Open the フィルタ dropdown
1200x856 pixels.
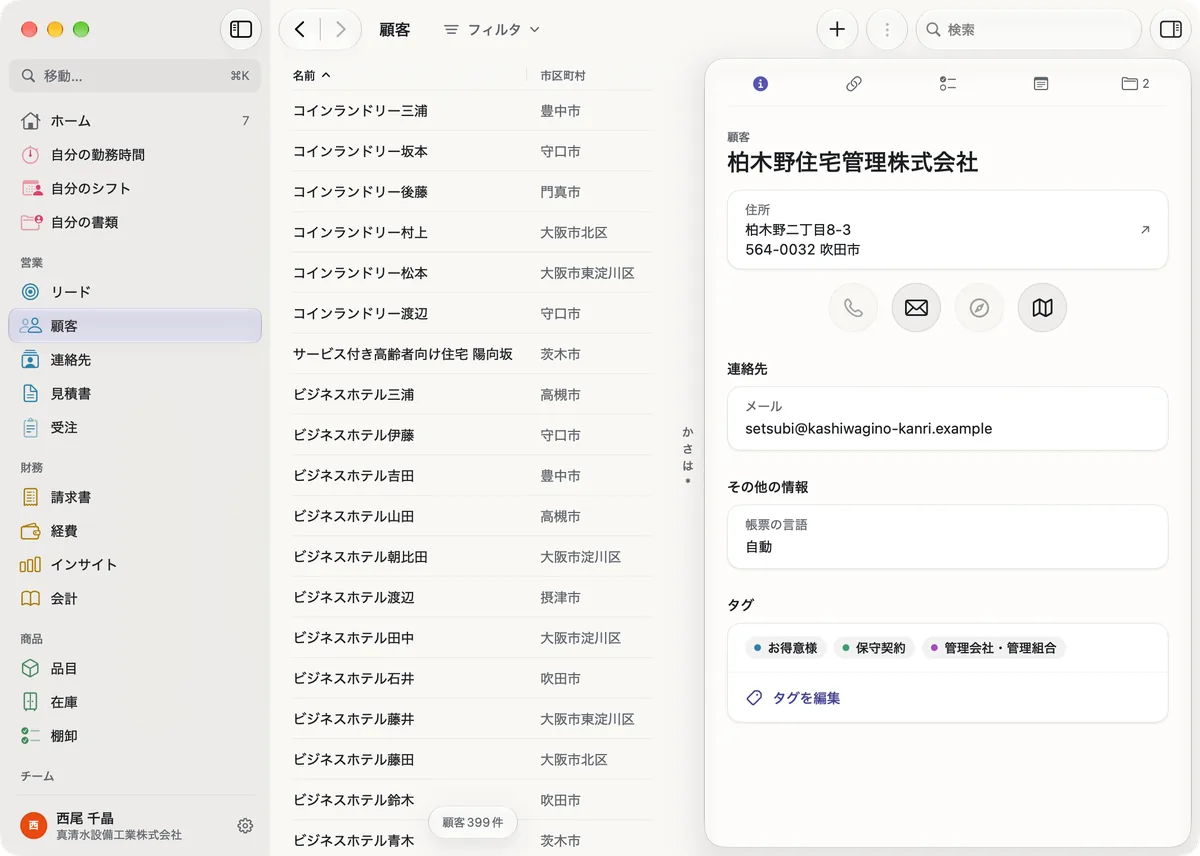click(x=492, y=30)
